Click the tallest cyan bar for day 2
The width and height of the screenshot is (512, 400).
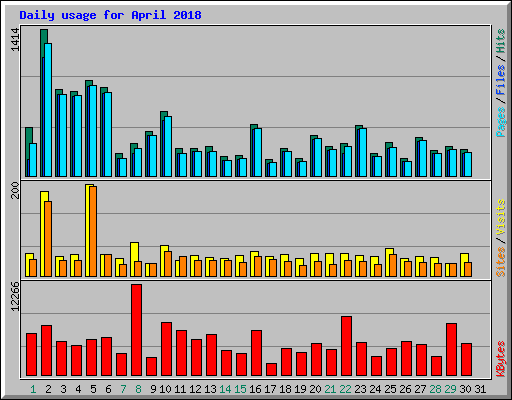pos(48,110)
